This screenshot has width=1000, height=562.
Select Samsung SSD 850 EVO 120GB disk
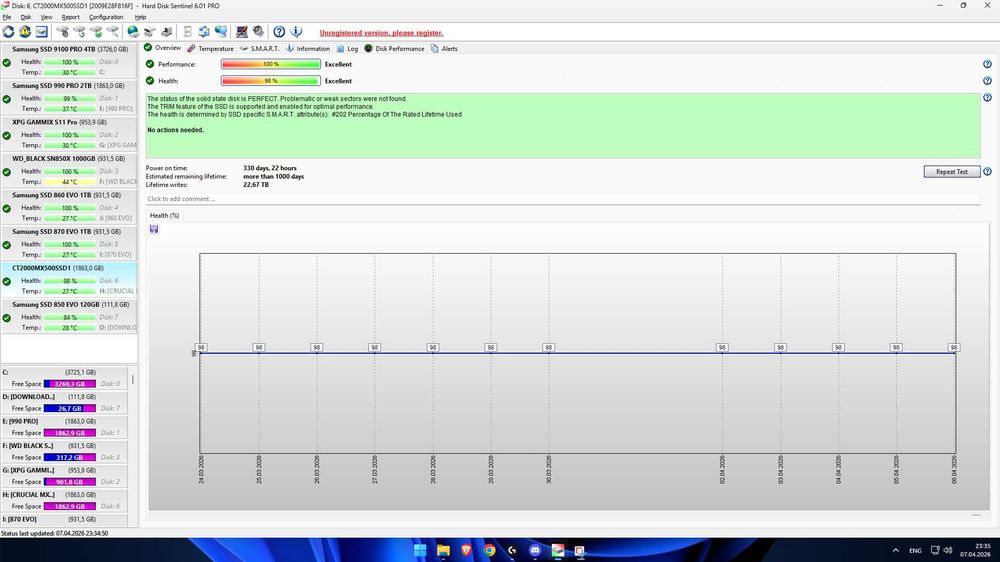coord(69,316)
